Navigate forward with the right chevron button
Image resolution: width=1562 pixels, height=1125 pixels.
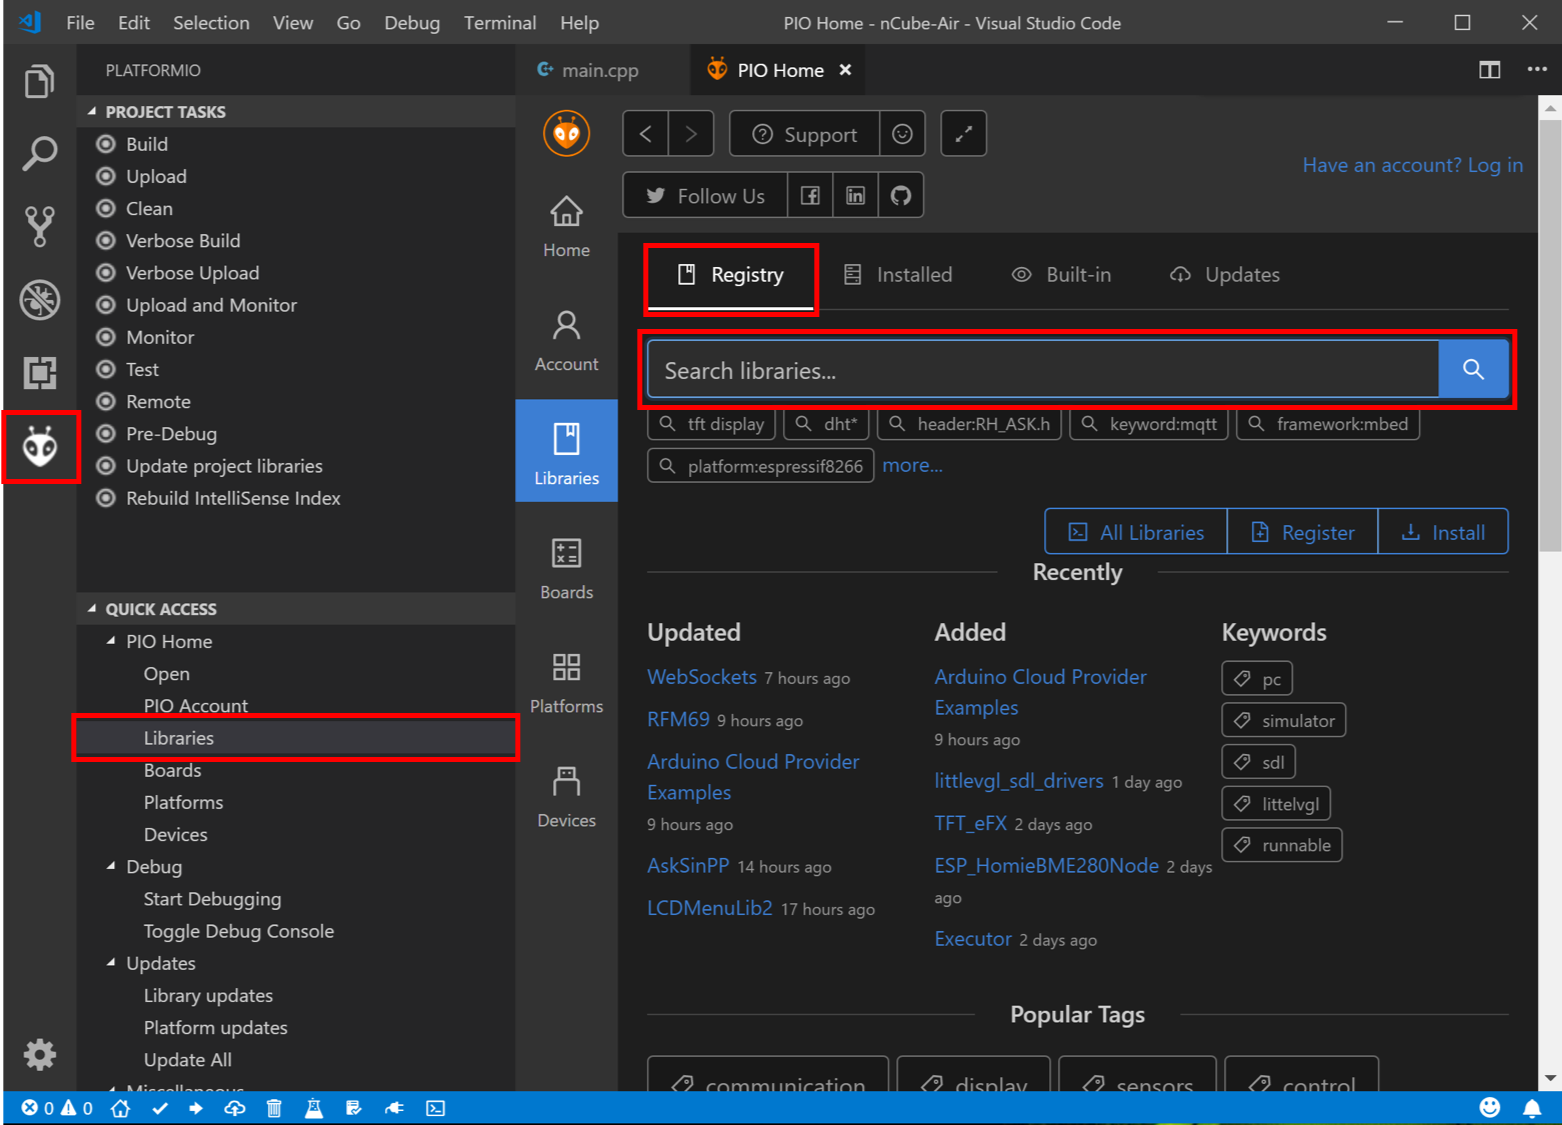click(x=691, y=134)
